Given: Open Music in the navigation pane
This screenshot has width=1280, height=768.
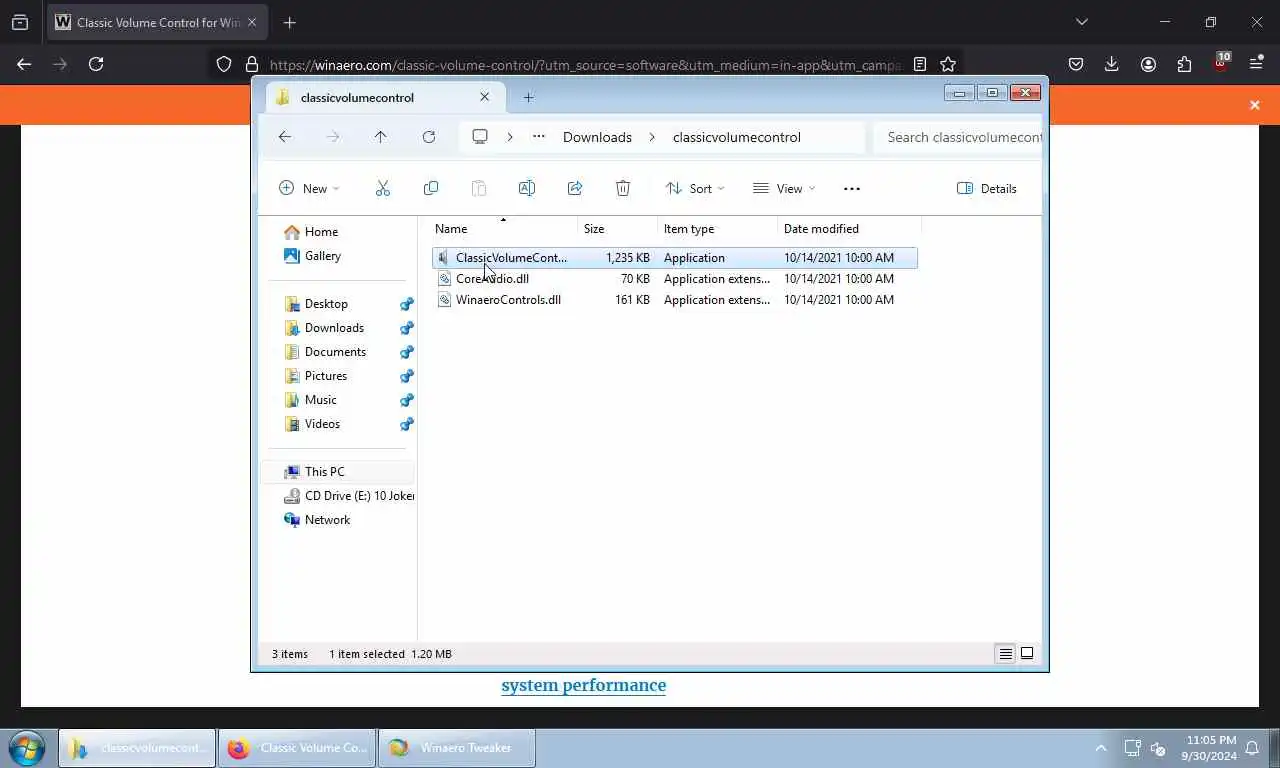Looking at the screenshot, I should 320,399.
